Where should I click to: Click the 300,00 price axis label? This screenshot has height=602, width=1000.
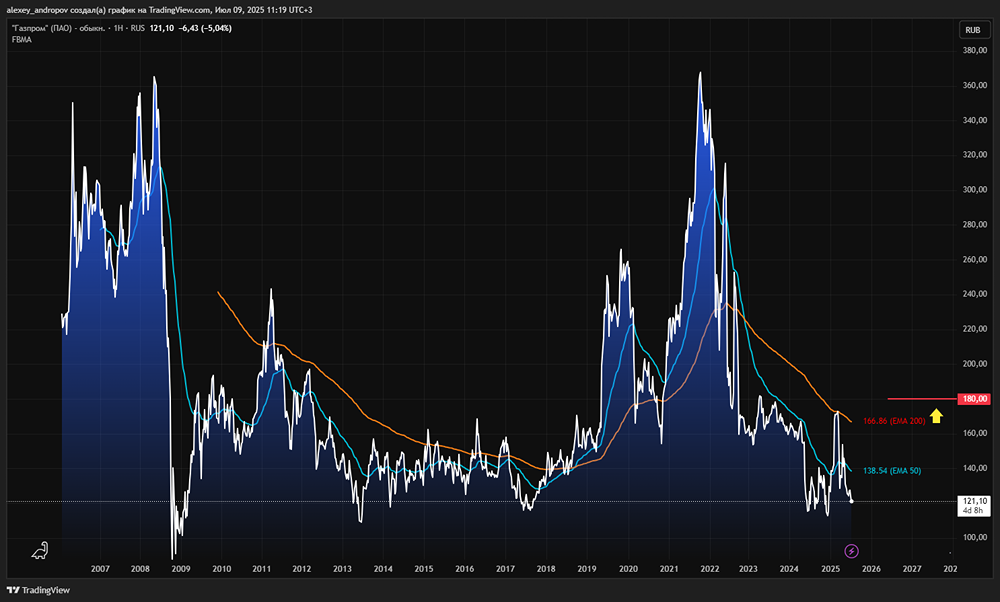pos(974,189)
